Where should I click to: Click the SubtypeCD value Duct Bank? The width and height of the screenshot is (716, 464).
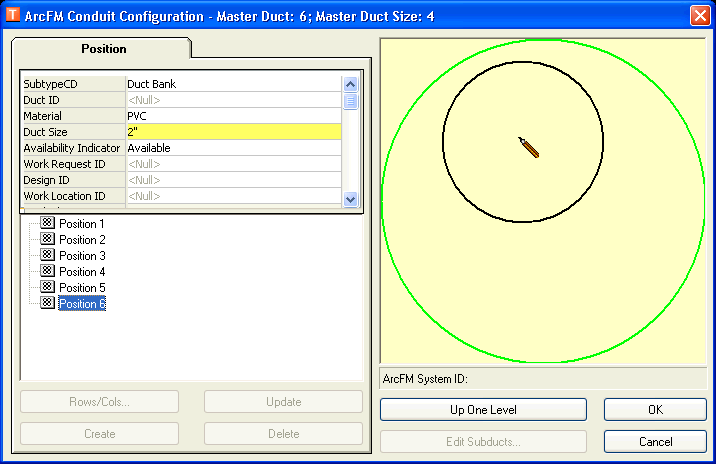point(233,84)
